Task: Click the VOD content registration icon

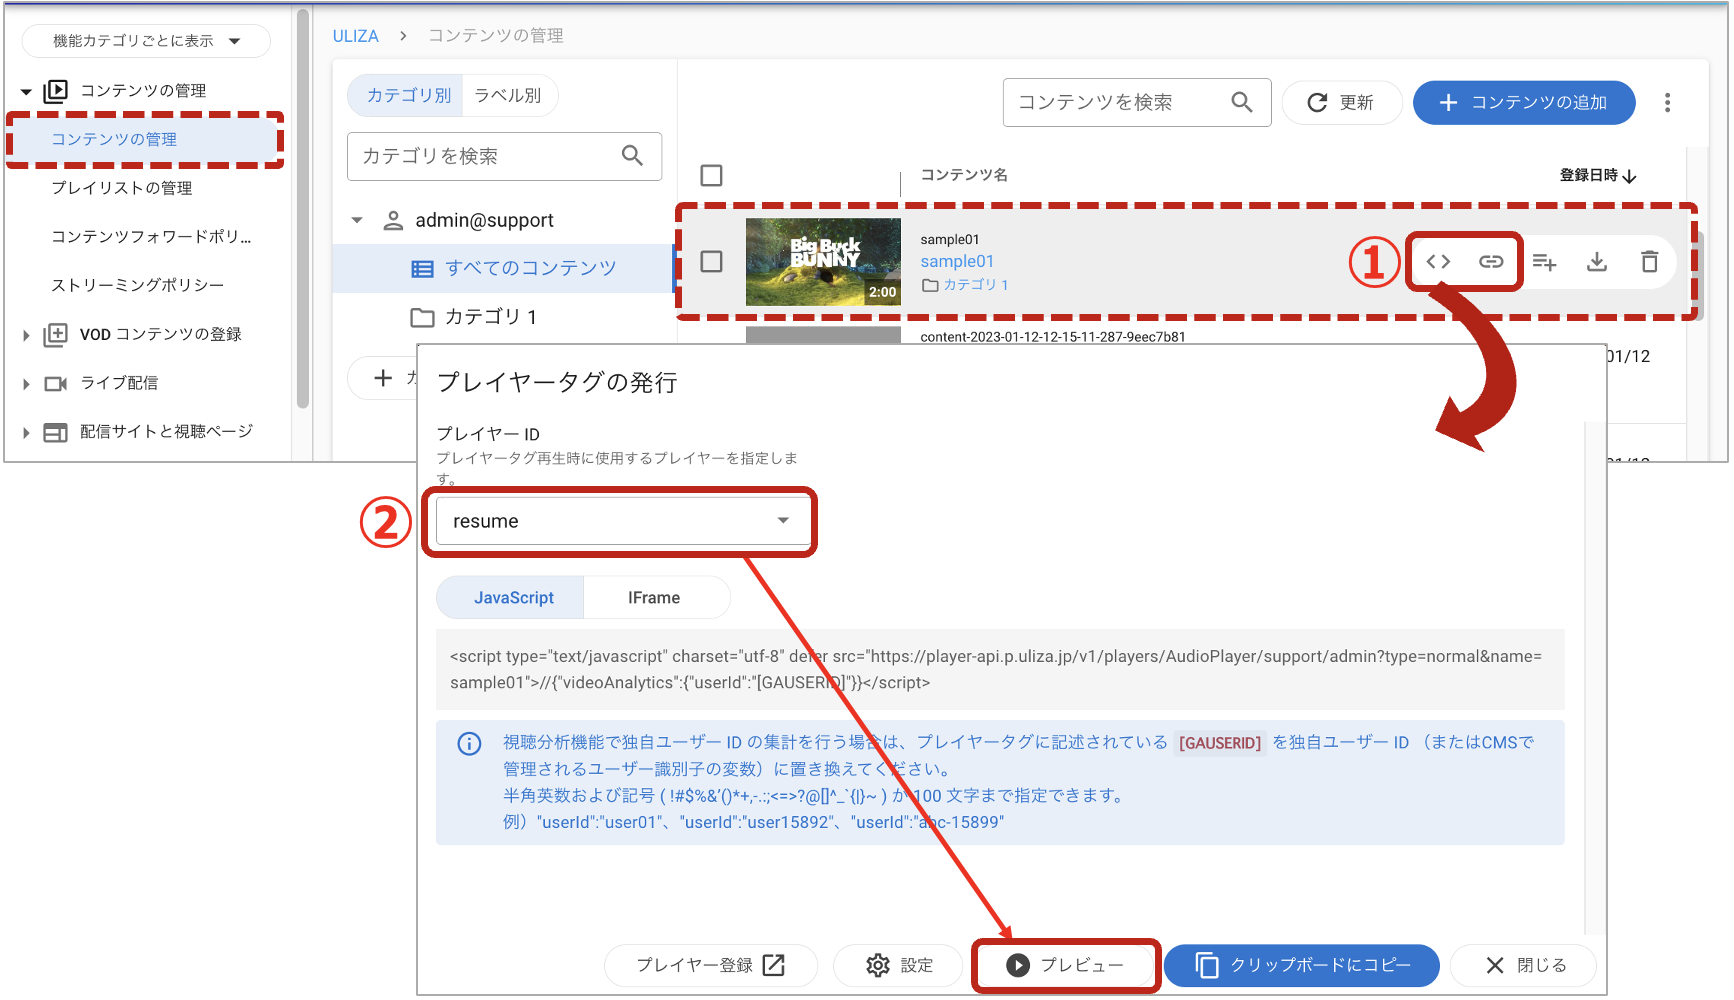Action: tap(56, 334)
